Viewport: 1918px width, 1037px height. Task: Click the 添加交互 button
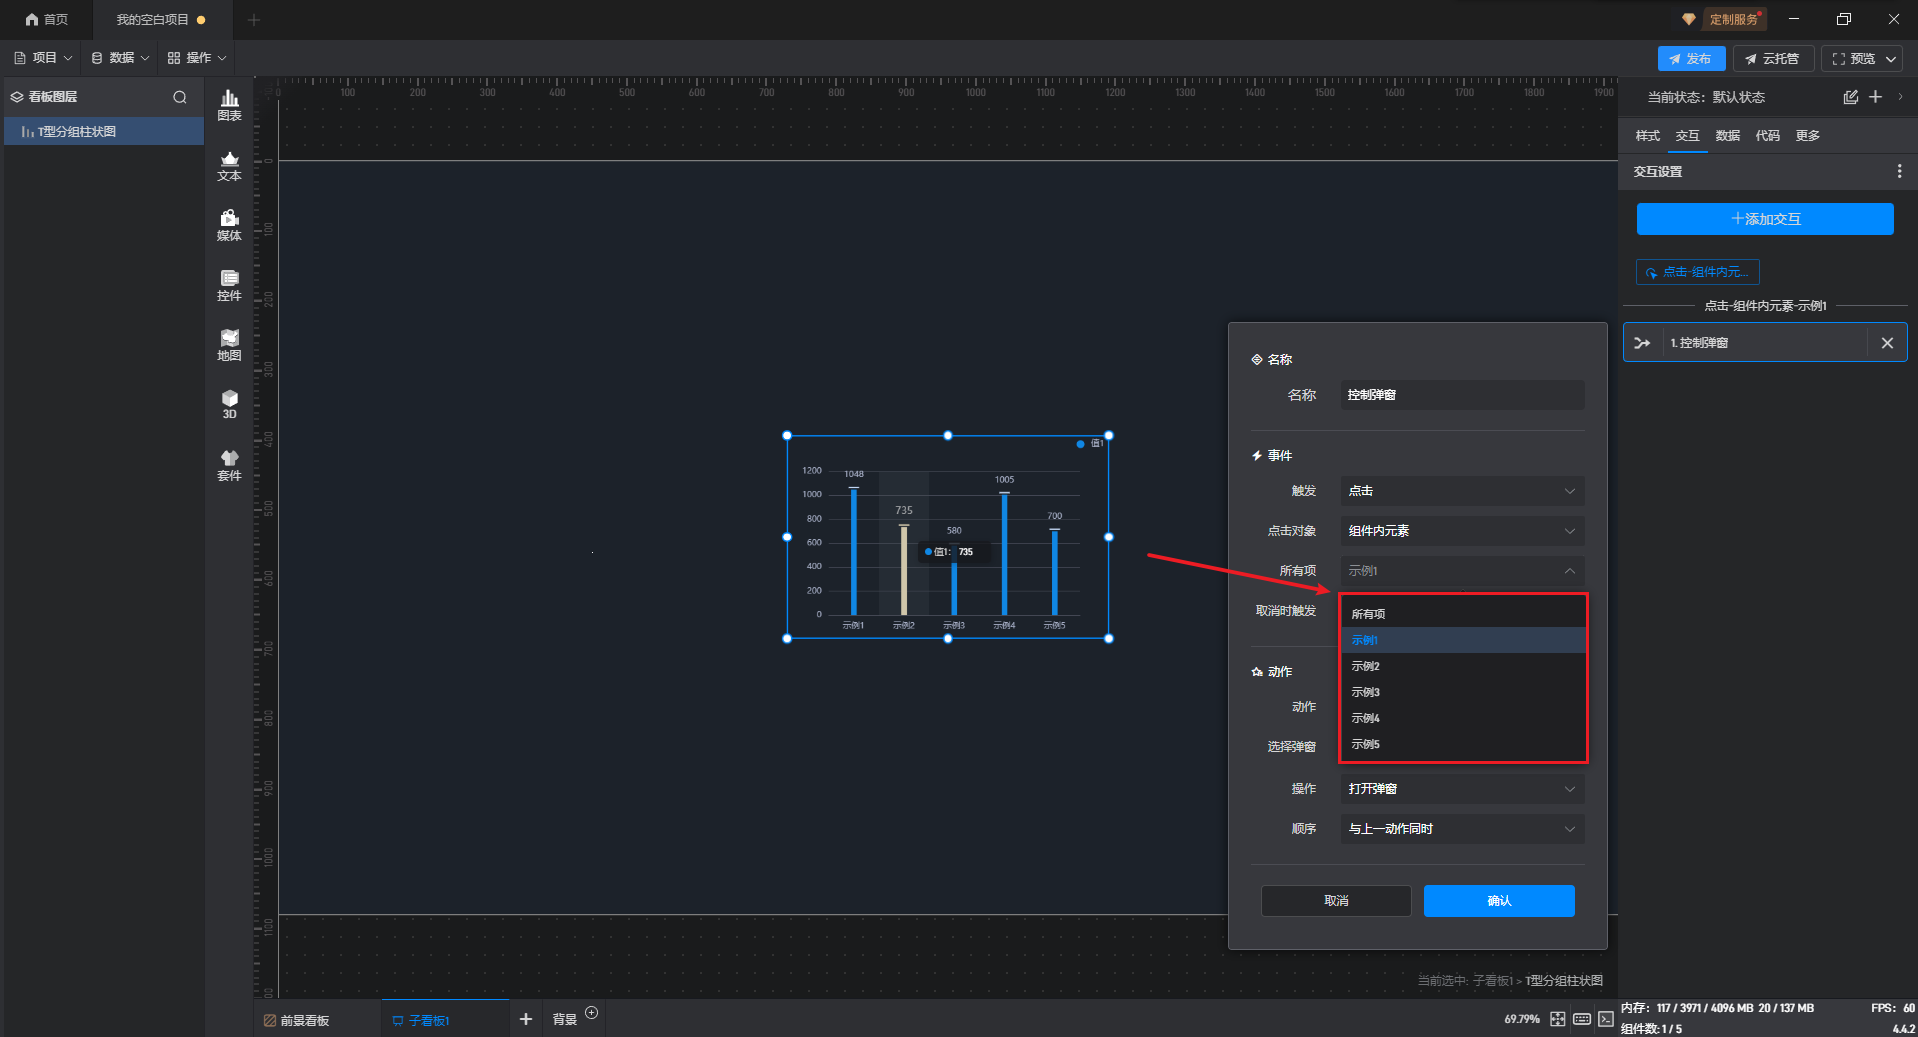(1764, 219)
